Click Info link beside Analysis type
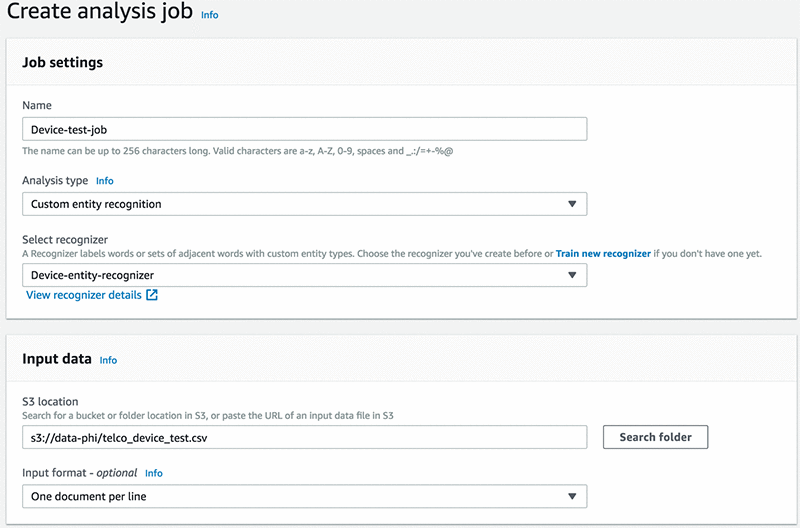800x528 pixels. tap(105, 181)
